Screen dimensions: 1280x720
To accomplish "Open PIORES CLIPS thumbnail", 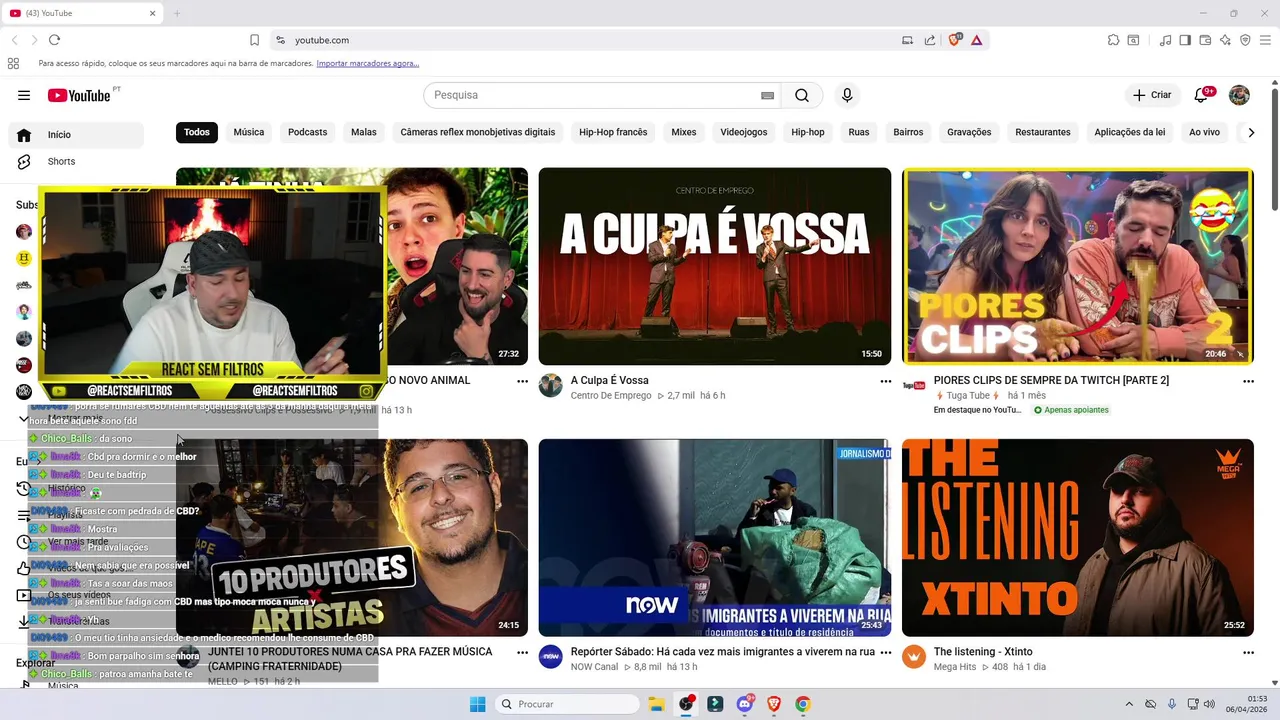I will [1078, 266].
